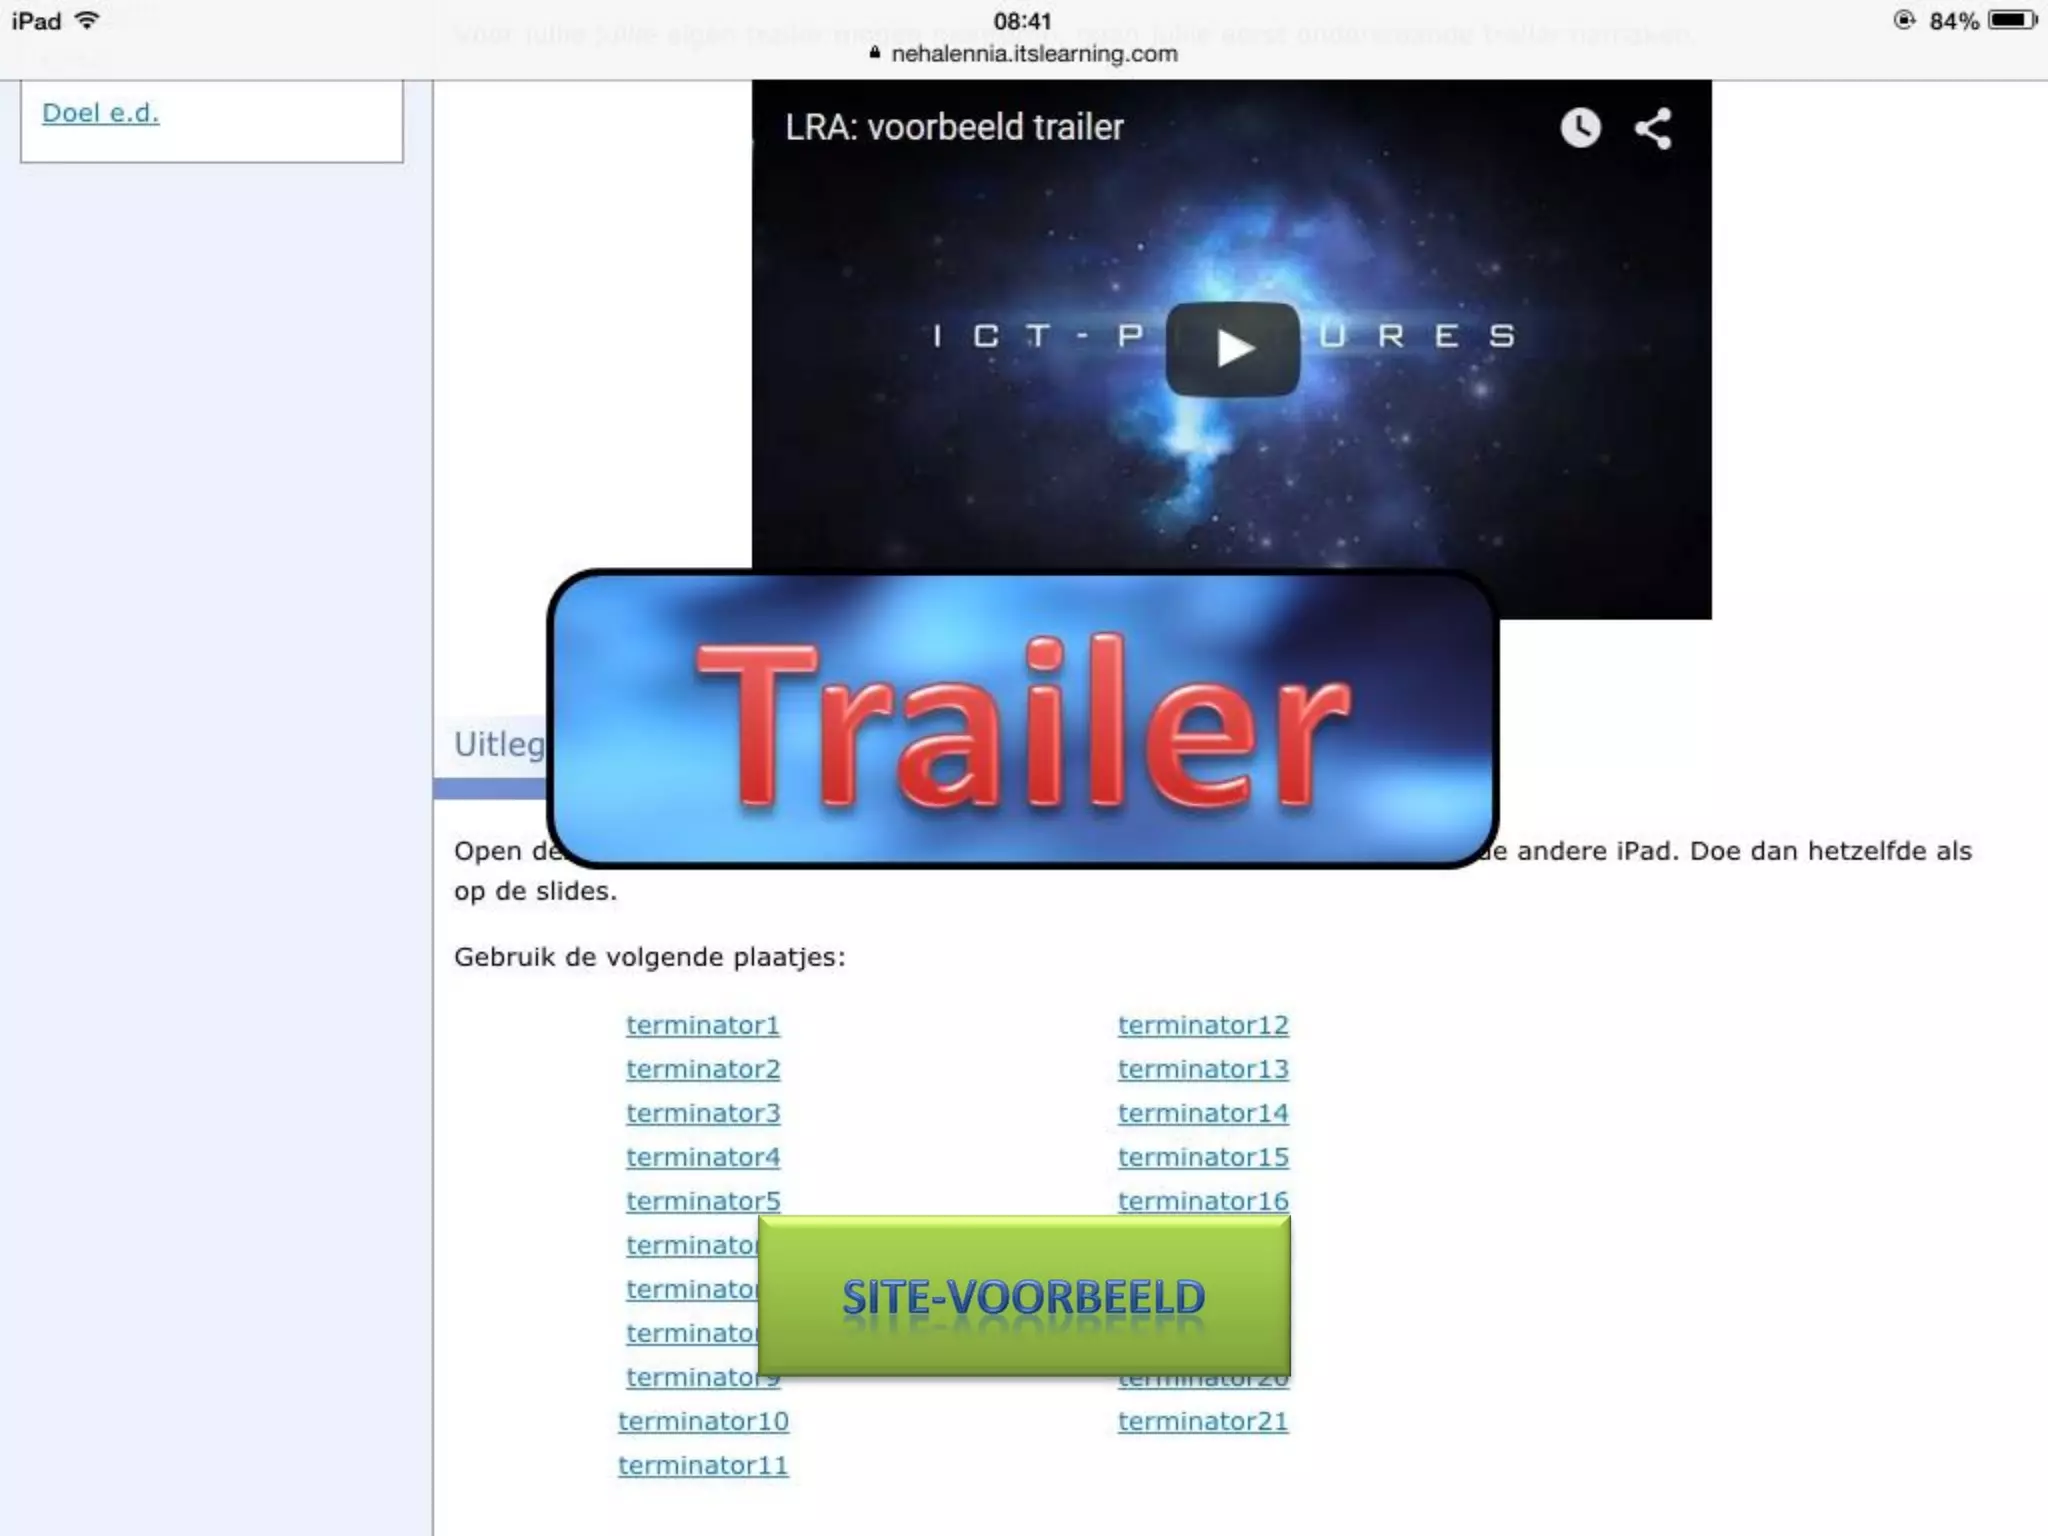The width and height of the screenshot is (2048, 1536).
Task: Tap the green SITE-VOORBEELD button
Action: (x=1024, y=1296)
